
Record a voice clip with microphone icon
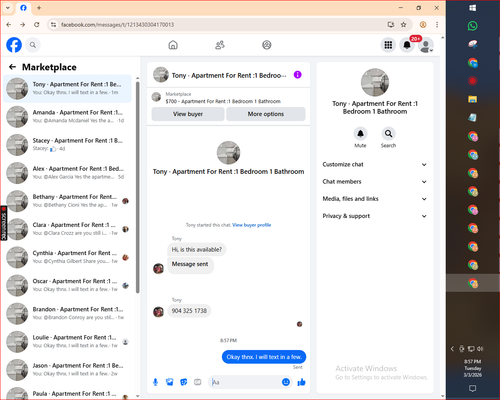pyautogui.click(x=155, y=382)
